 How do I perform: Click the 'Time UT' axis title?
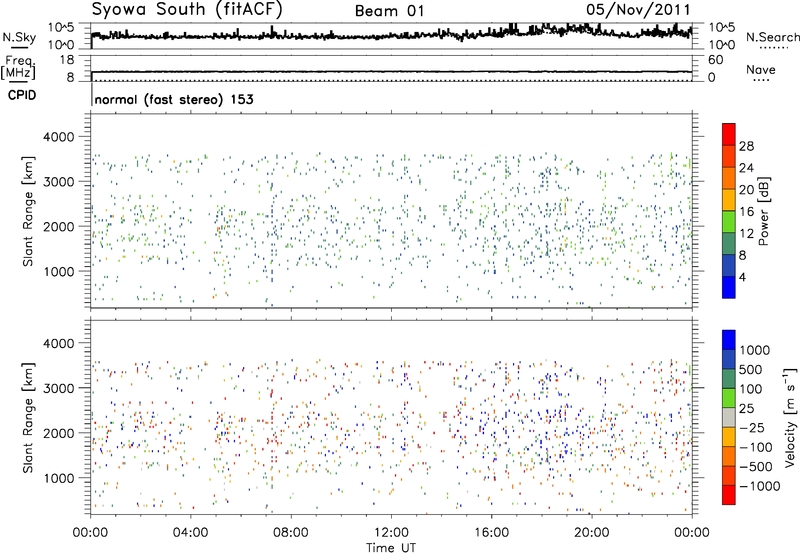pyautogui.click(x=391, y=548)
